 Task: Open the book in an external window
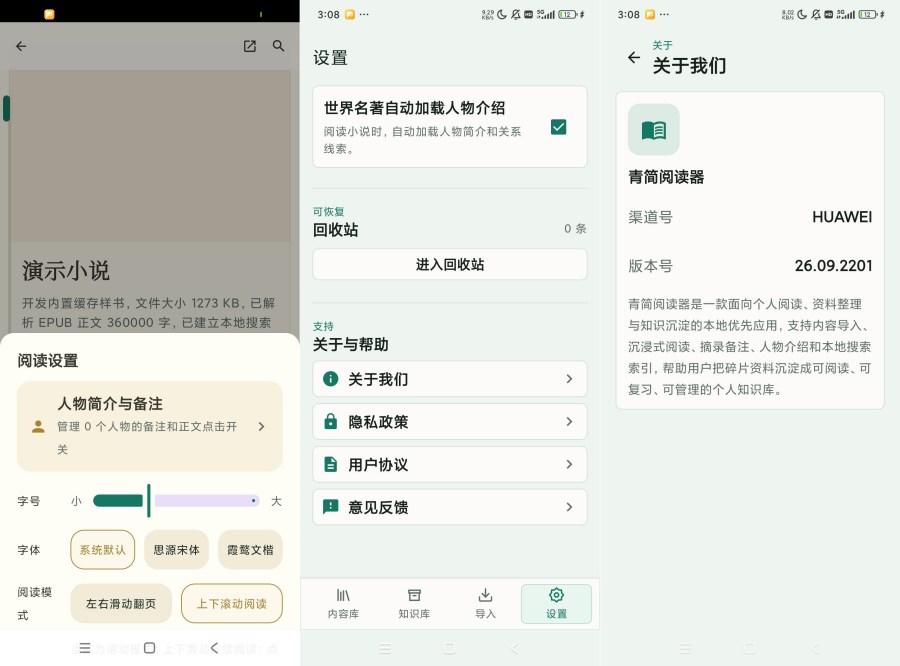point(250,46)
